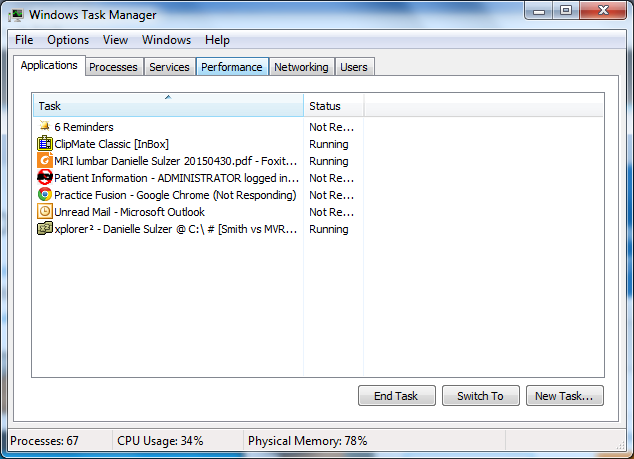Switch to the Services tab
Image resolution: width=634 pixels, height=459 pixels.
pos(169,67)
